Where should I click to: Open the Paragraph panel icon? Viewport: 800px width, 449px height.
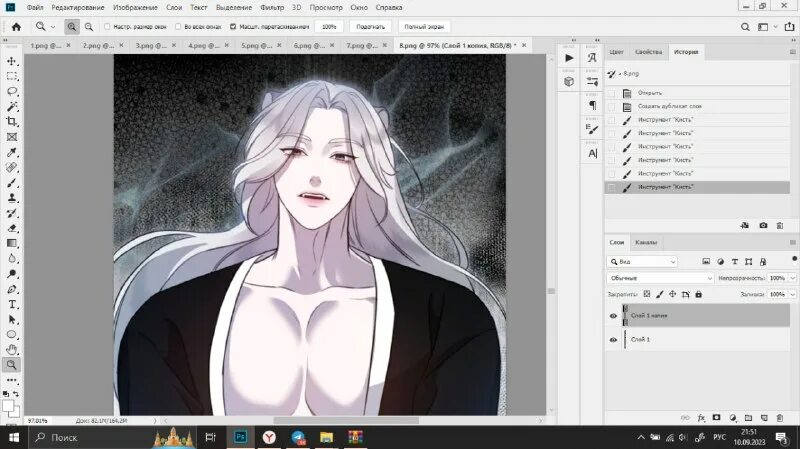tap(592, 105)
